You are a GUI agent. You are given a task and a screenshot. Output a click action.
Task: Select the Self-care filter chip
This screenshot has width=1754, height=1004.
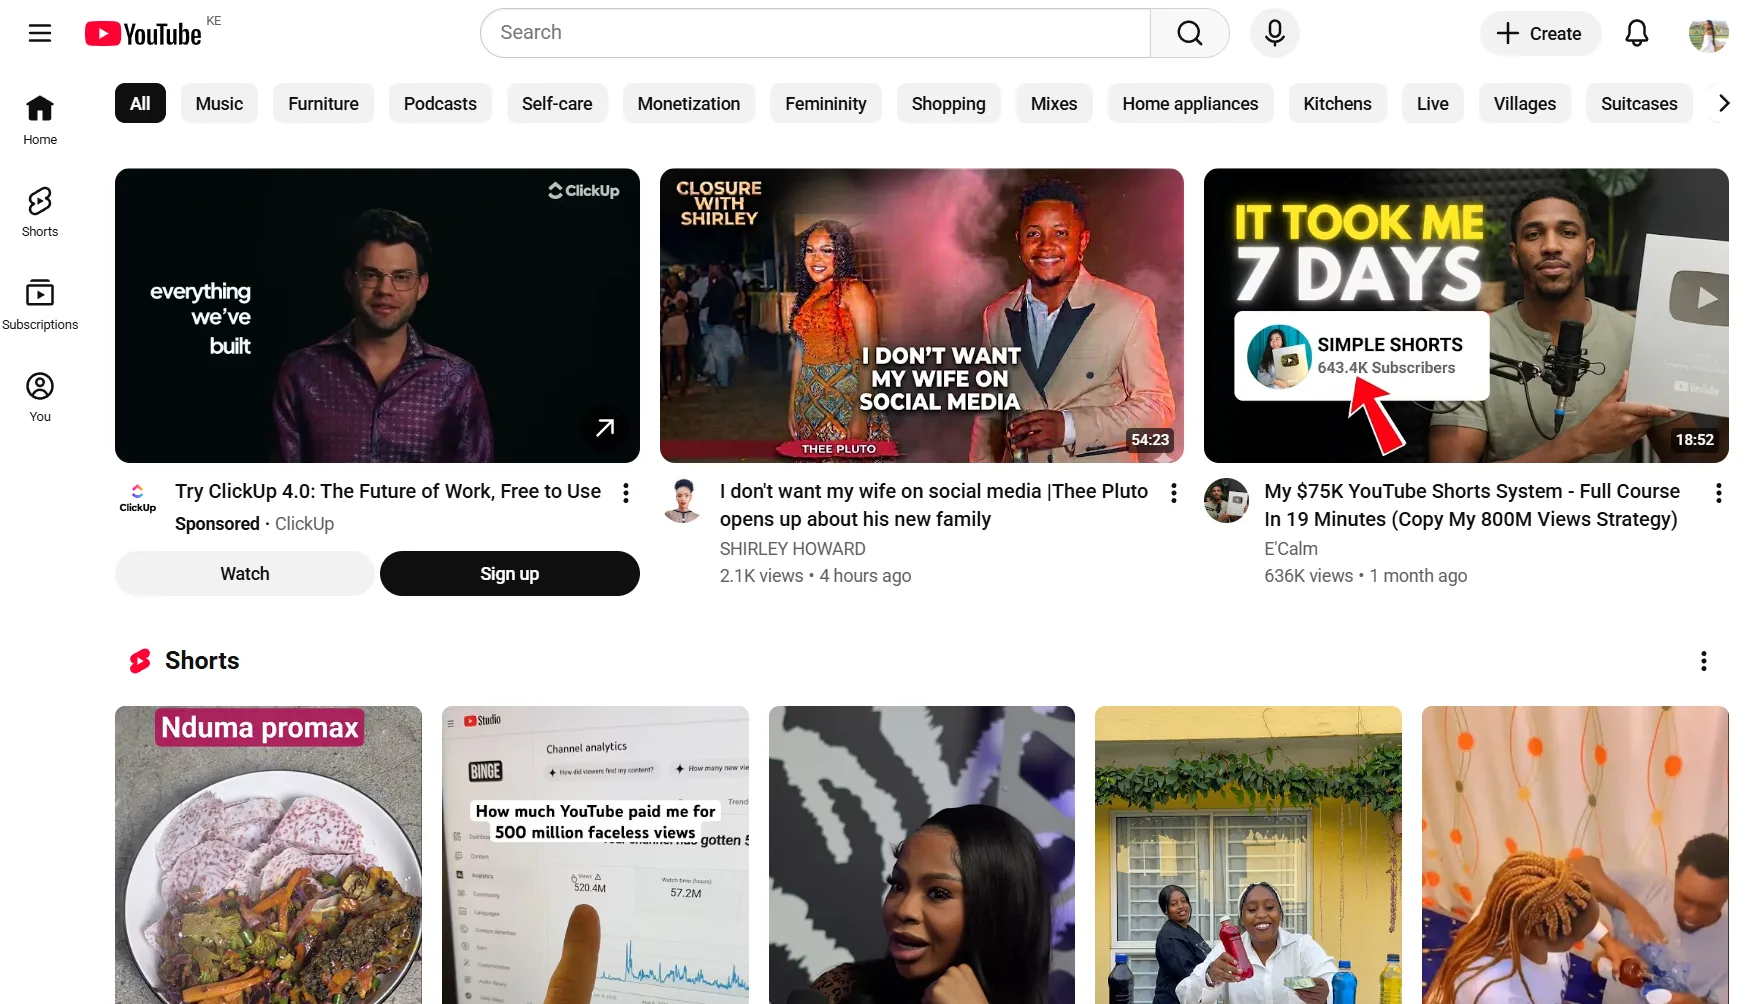[x=557, y=103]
